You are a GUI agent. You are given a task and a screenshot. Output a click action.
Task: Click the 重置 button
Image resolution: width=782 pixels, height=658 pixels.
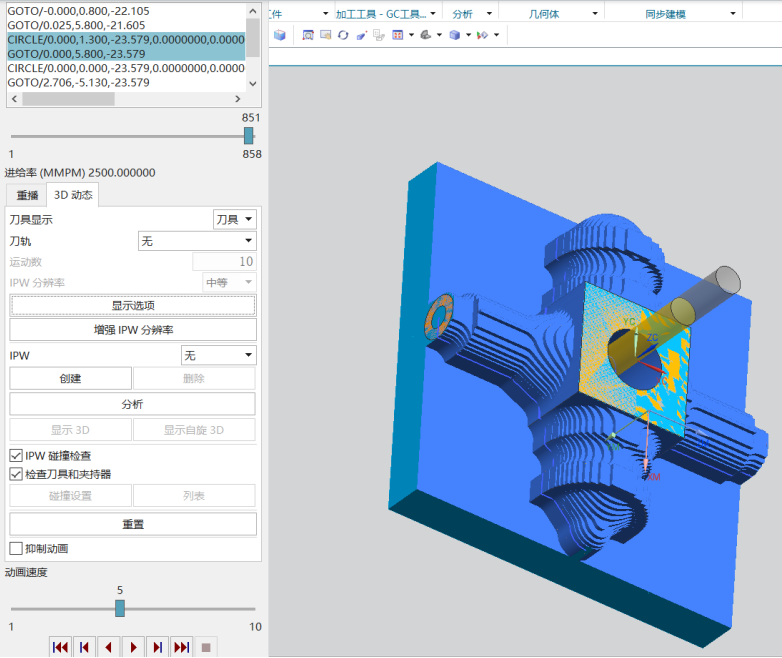tap(133, 524)
